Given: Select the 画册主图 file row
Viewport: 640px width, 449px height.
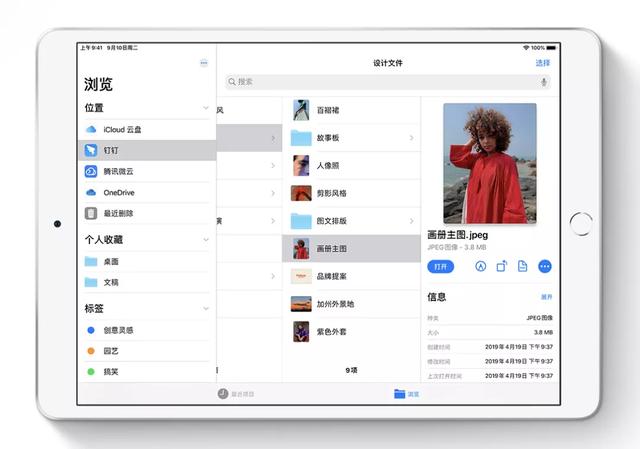Looking at the screenshot, I should (351, 249).
